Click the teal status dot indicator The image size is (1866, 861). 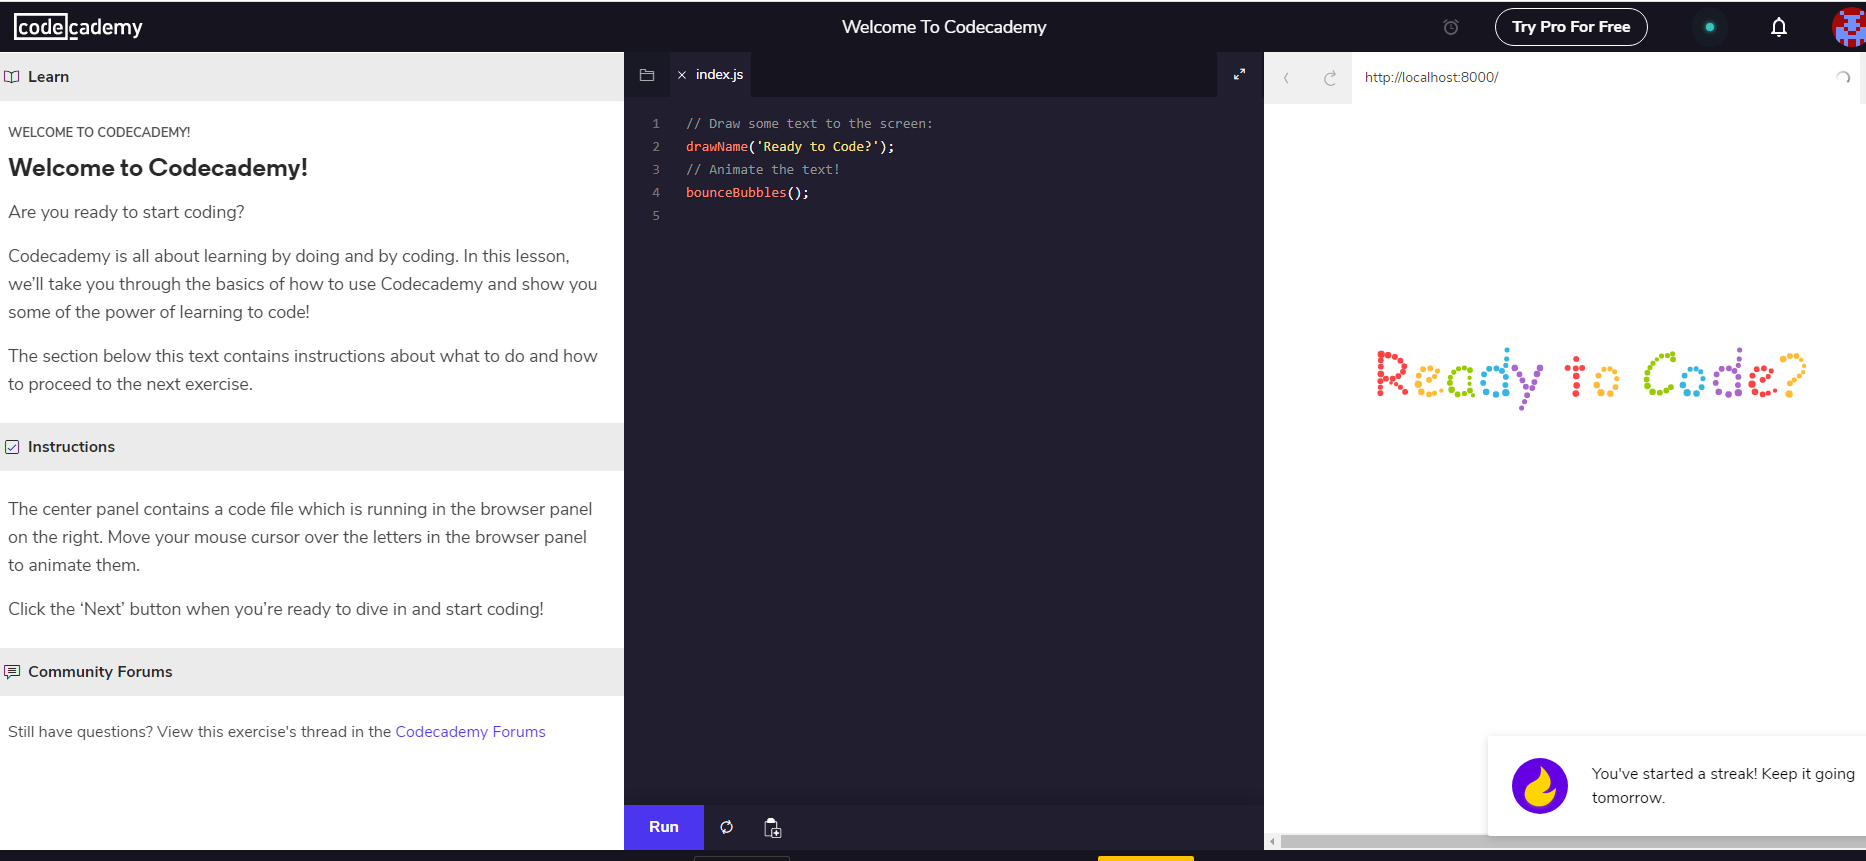click(x=1710, y=27)
